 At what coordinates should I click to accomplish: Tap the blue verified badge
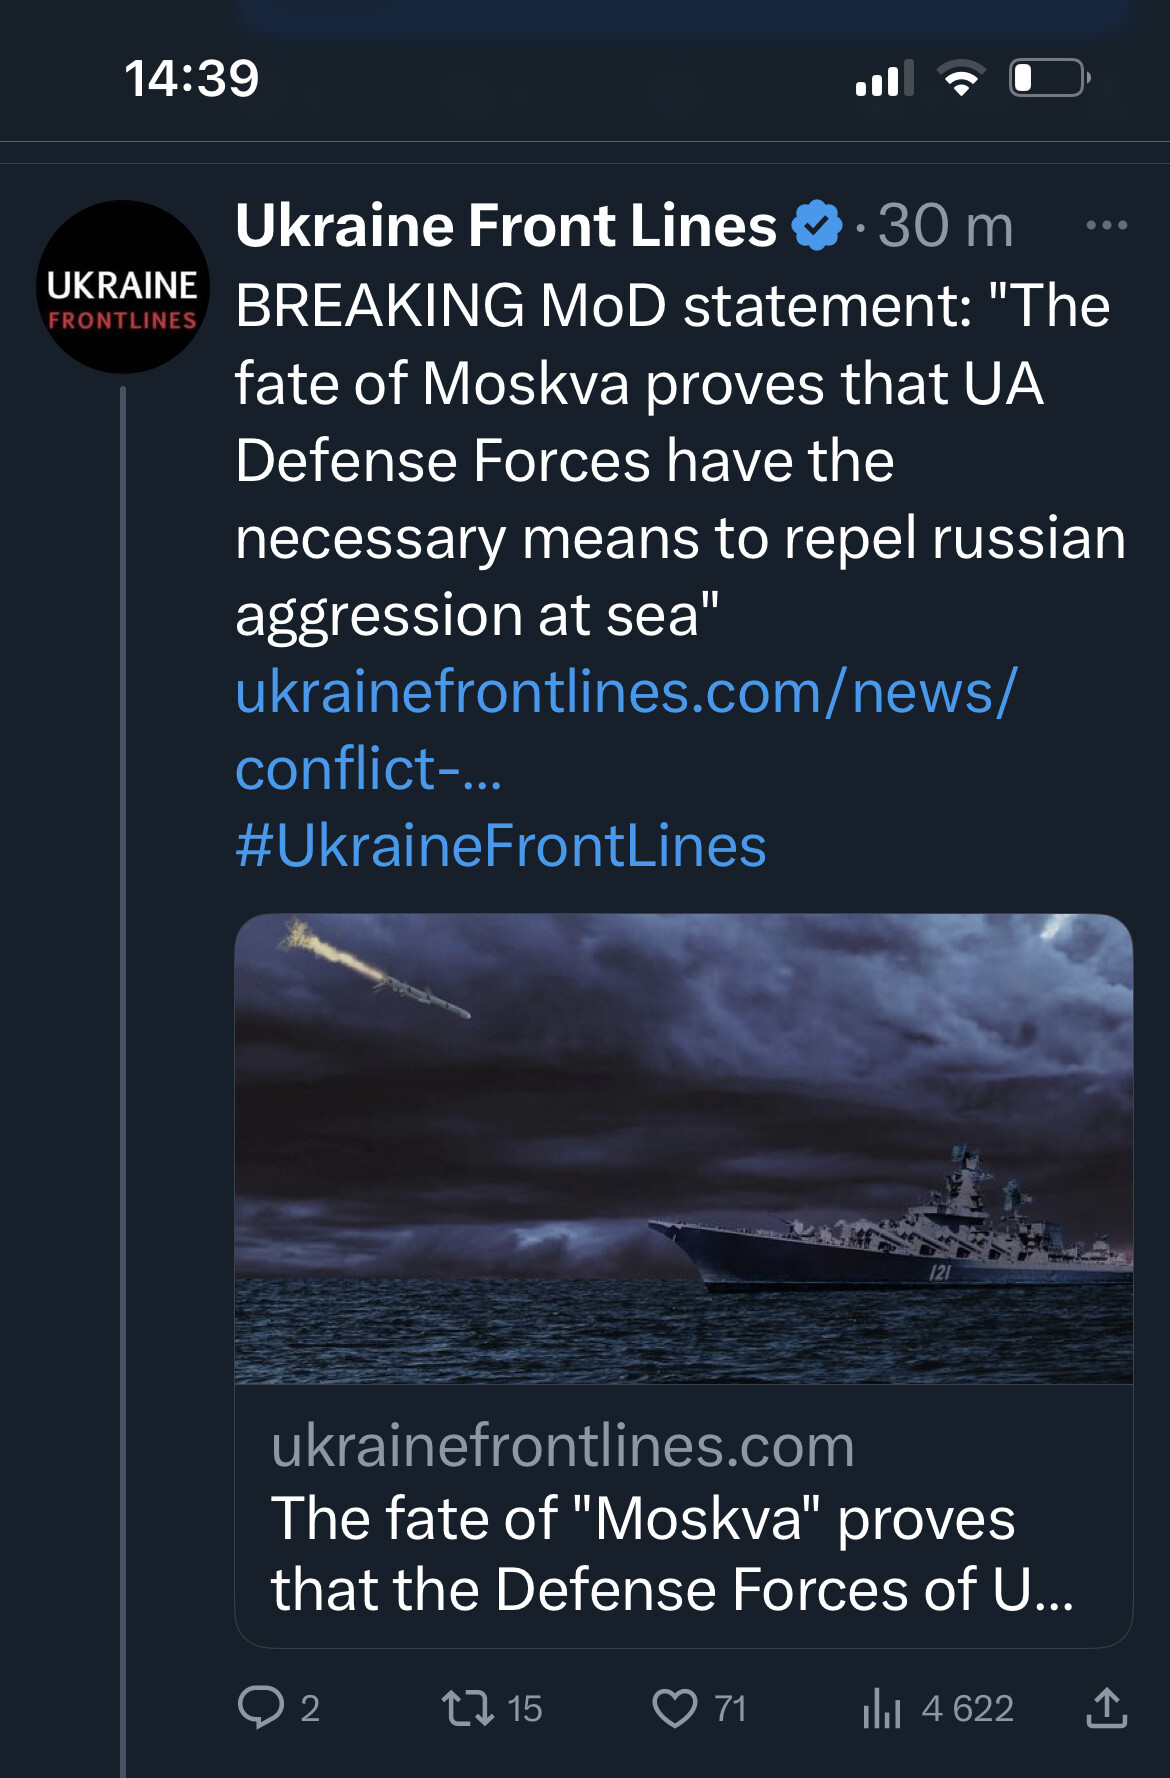[817, 226]
